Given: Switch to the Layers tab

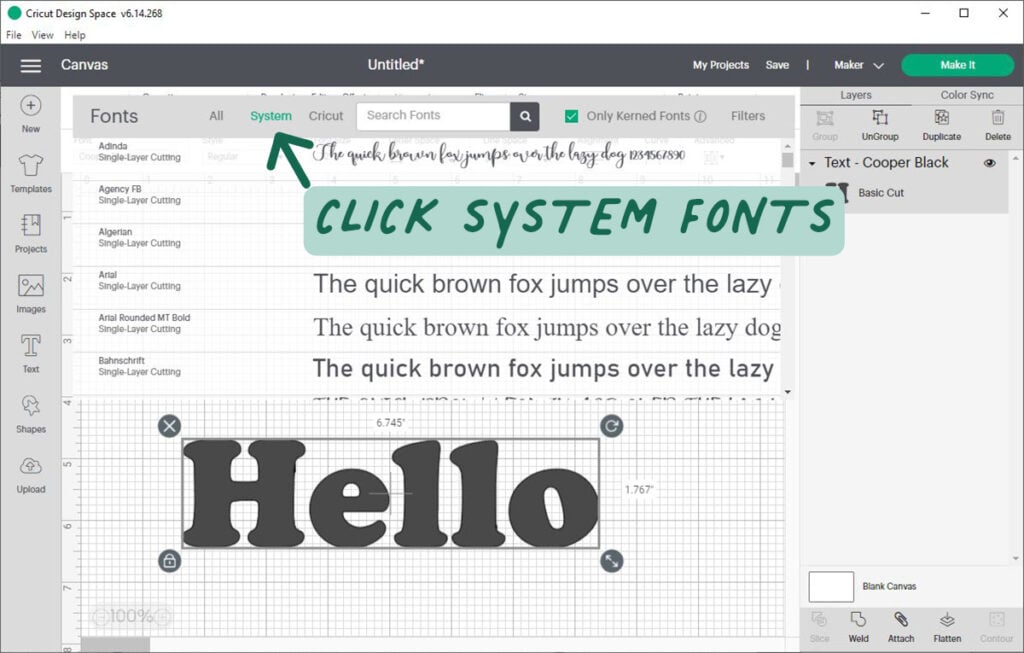Looking at the screenshot, I should tap(856, 95).
